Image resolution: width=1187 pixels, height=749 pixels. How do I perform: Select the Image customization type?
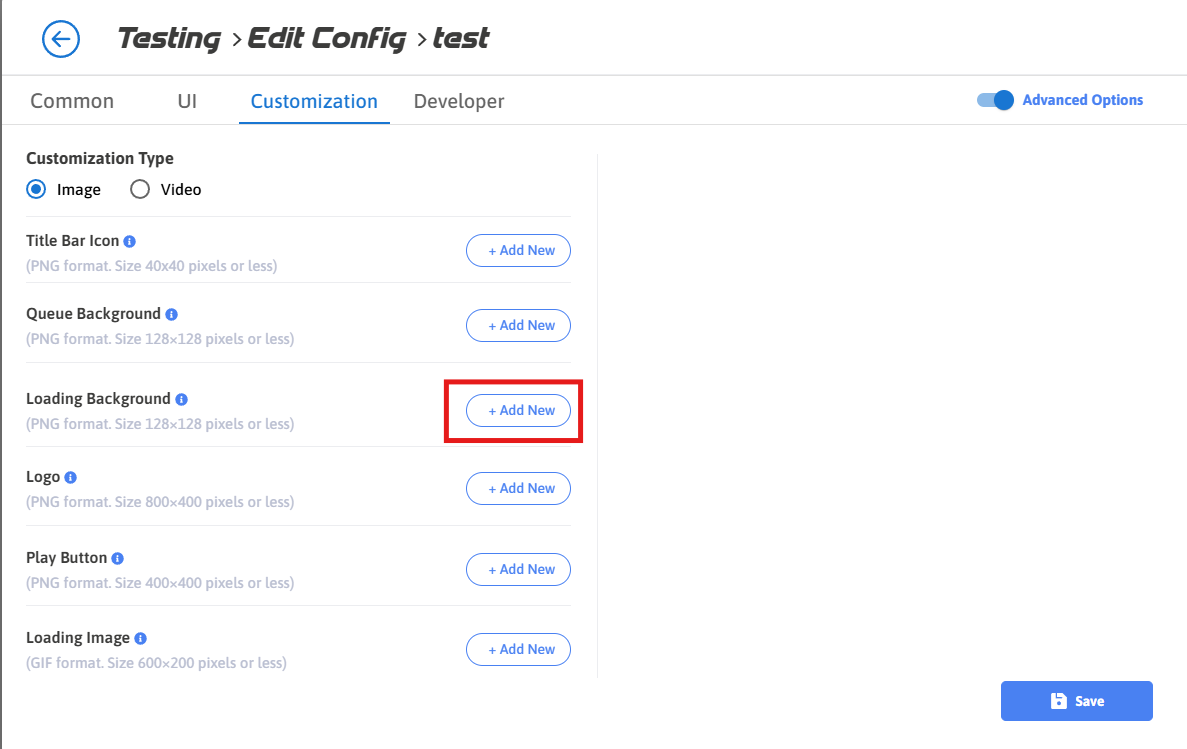[x=36, y=190]
